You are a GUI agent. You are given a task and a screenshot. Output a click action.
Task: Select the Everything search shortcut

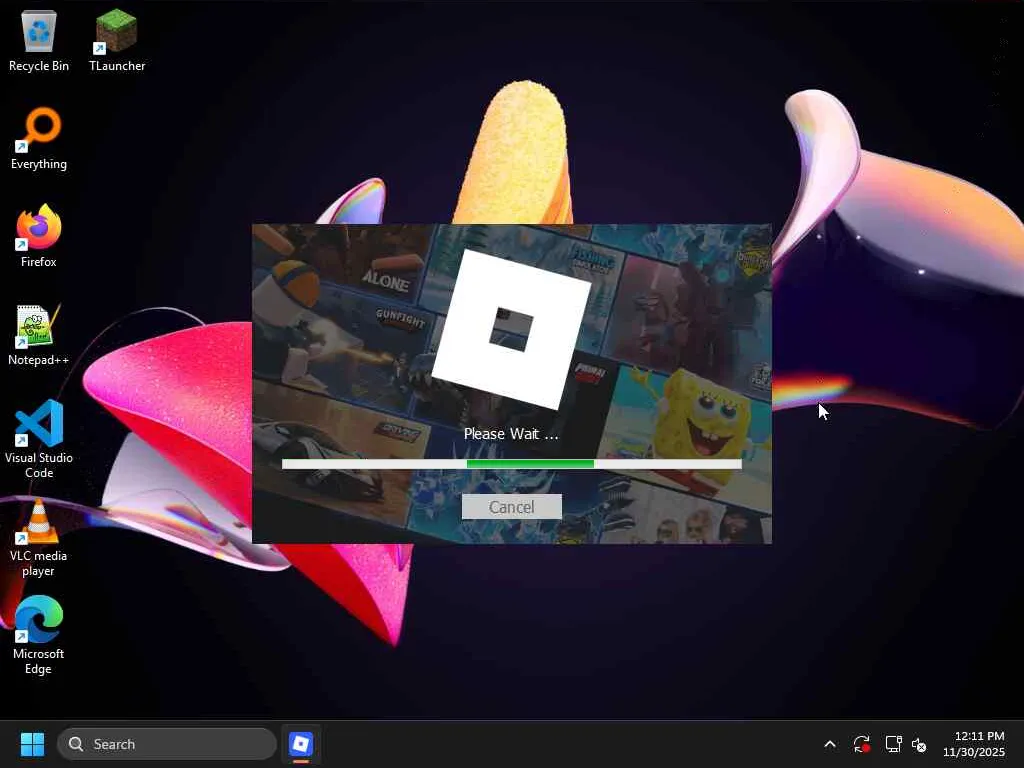[x=39, y=138]
